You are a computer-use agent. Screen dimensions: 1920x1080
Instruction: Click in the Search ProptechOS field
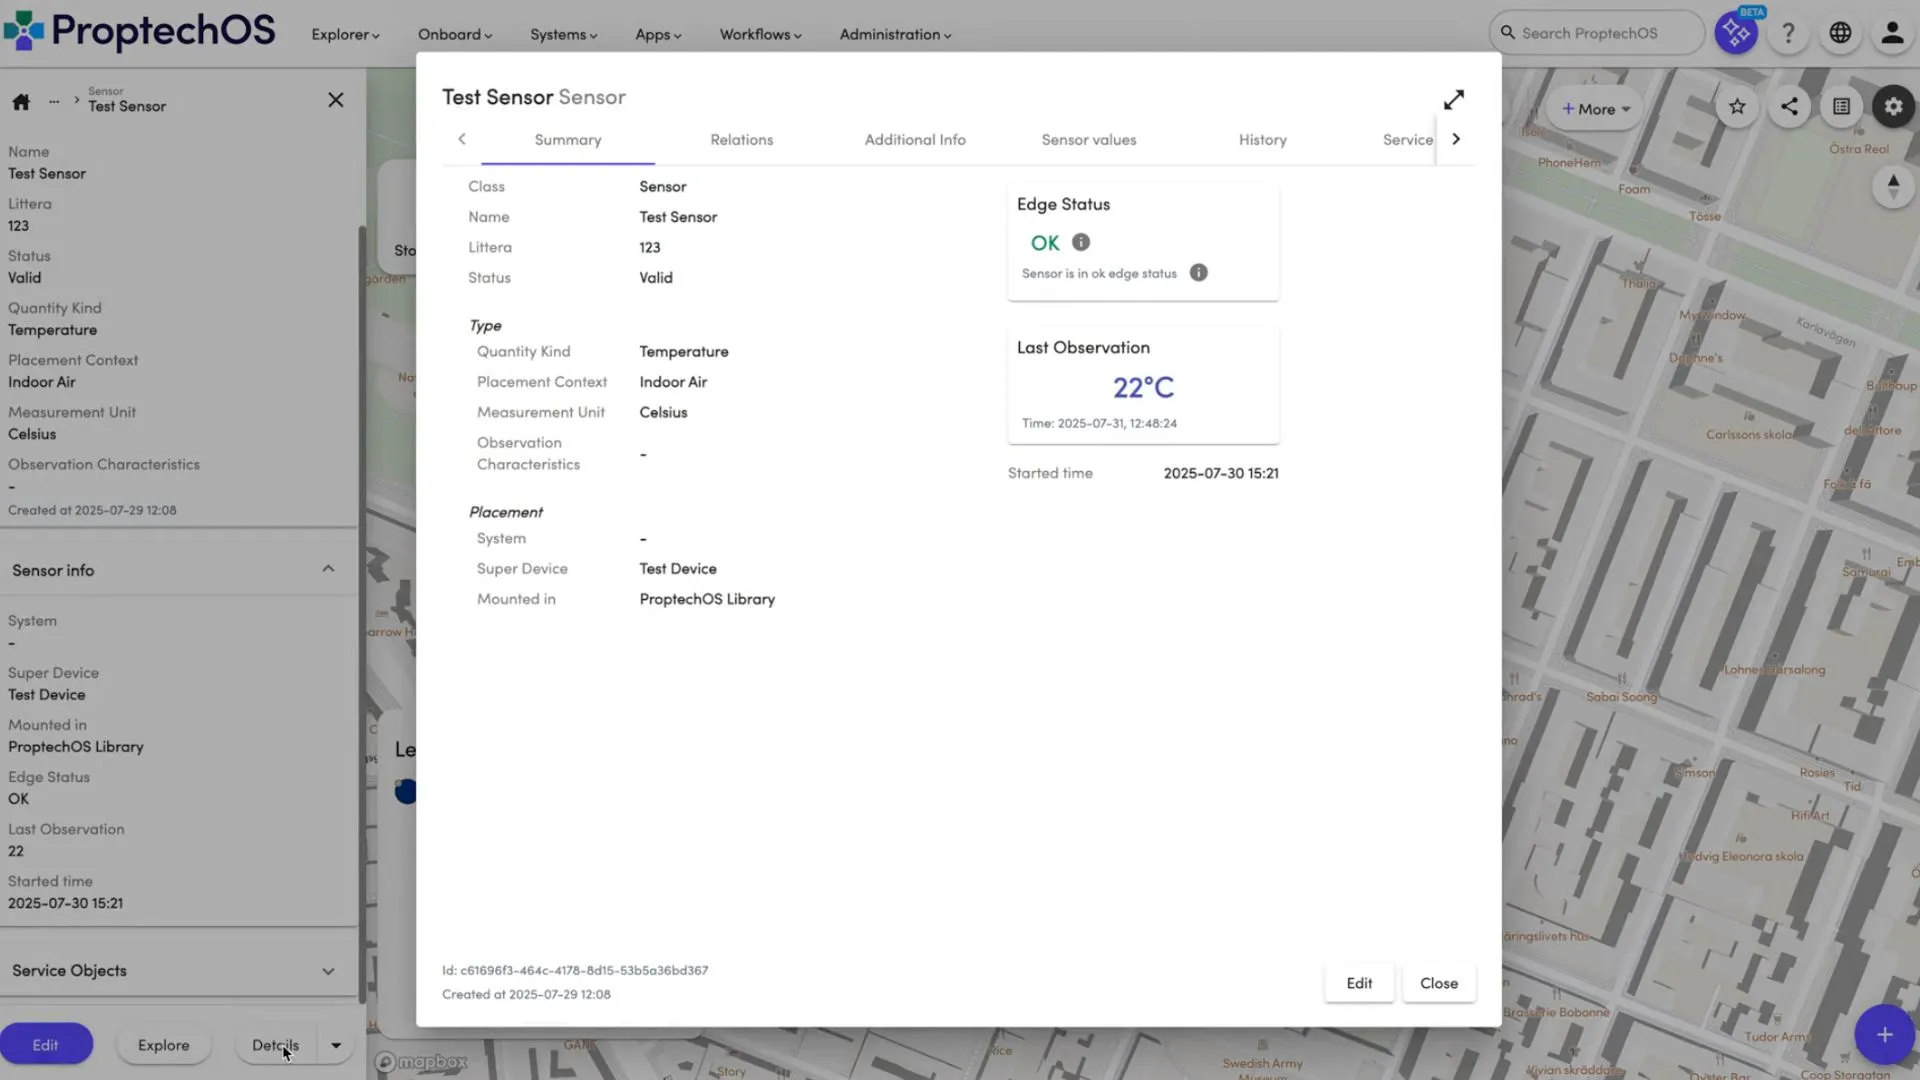(x=1598, y=33)
